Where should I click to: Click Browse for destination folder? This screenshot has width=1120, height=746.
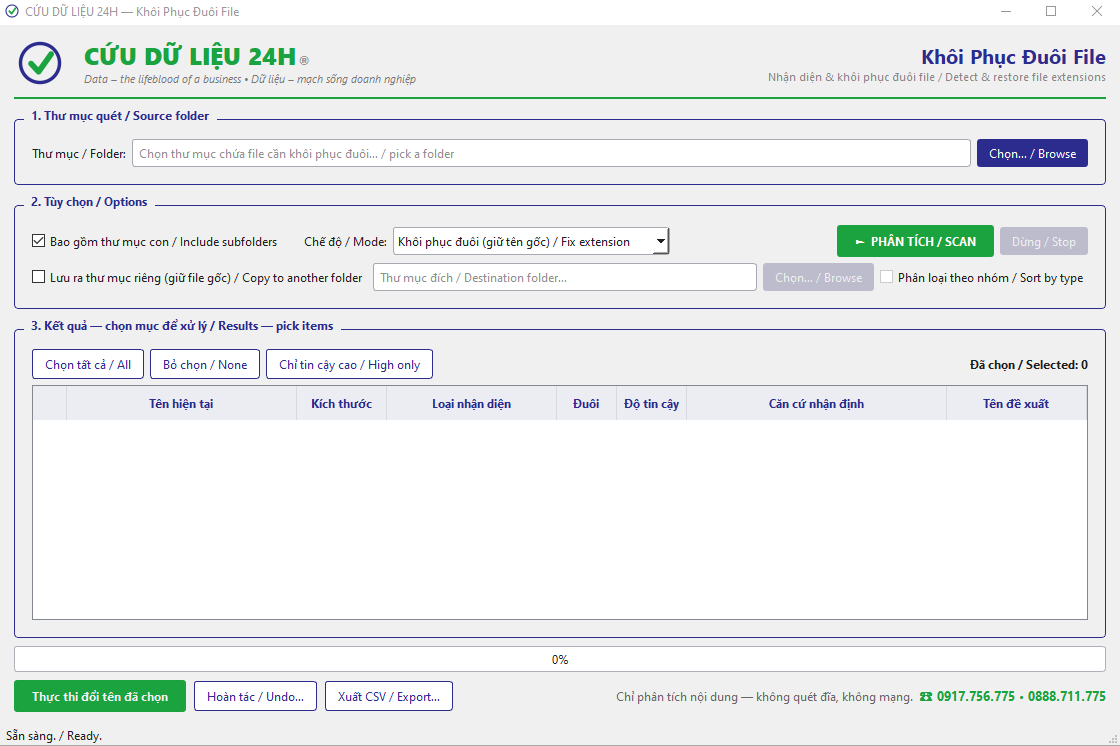click(818, 277)
